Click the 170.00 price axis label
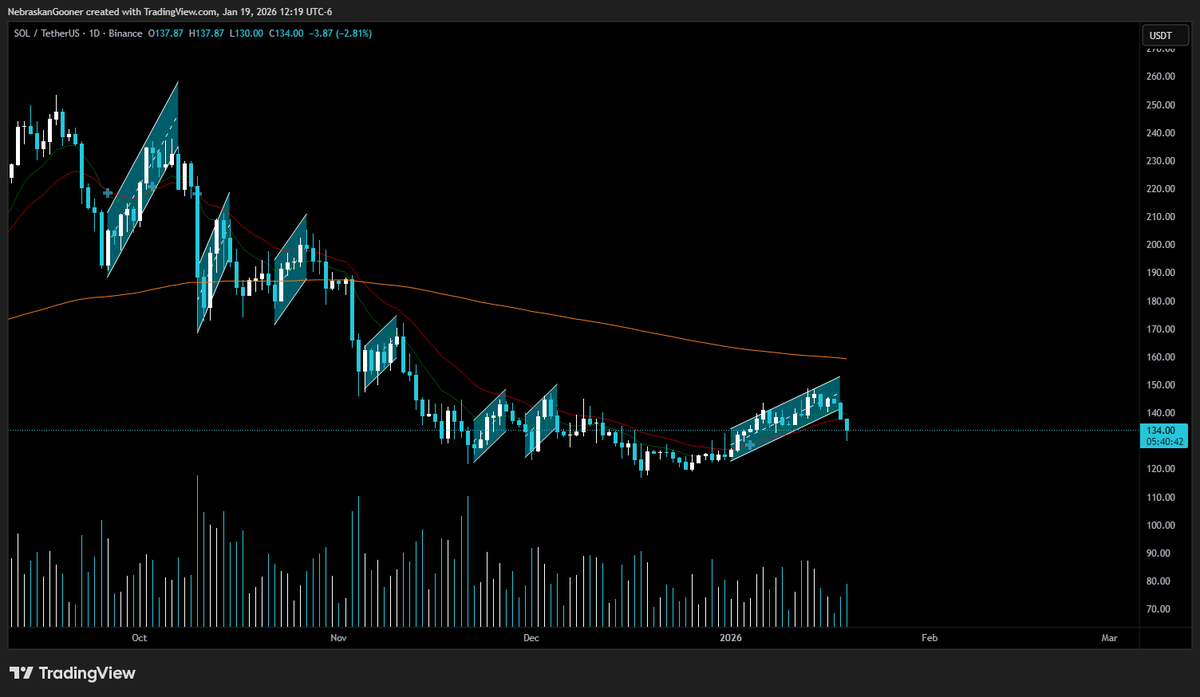This screenshot has width=1200, height=697. (1160, 329)
